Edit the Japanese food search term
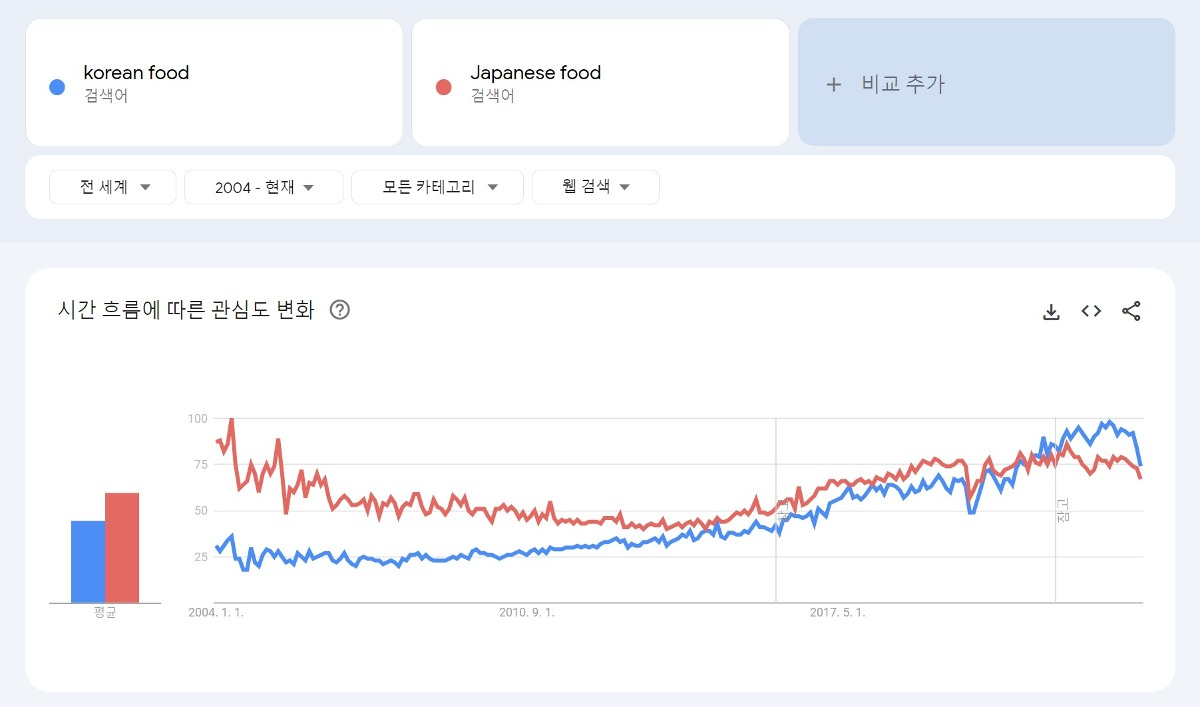1200x707 pixels. (x=535, y=73)
